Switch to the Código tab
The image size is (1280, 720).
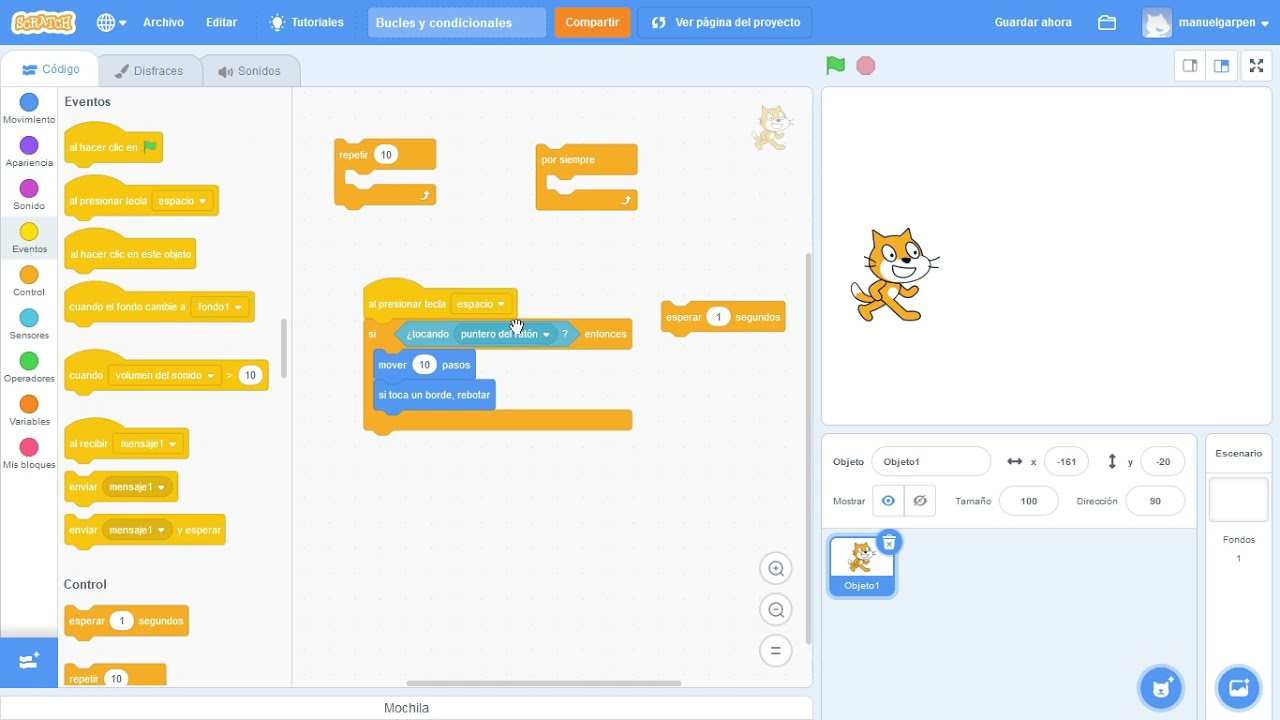(x=50, y=70)
